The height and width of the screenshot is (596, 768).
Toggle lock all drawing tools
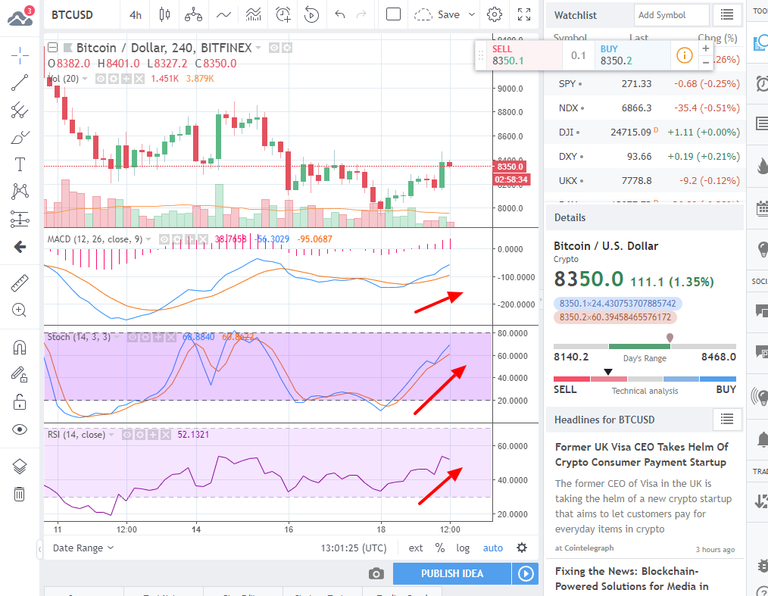(x=20, y=402)
